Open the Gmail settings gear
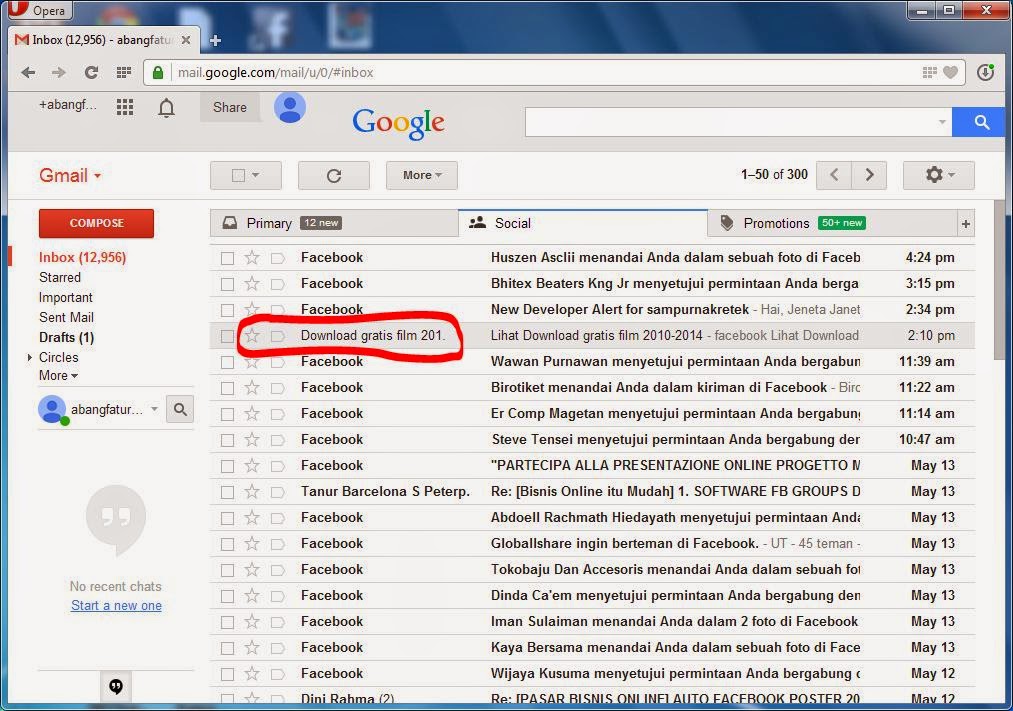The image size is (1013, 711). click(939, 175)
